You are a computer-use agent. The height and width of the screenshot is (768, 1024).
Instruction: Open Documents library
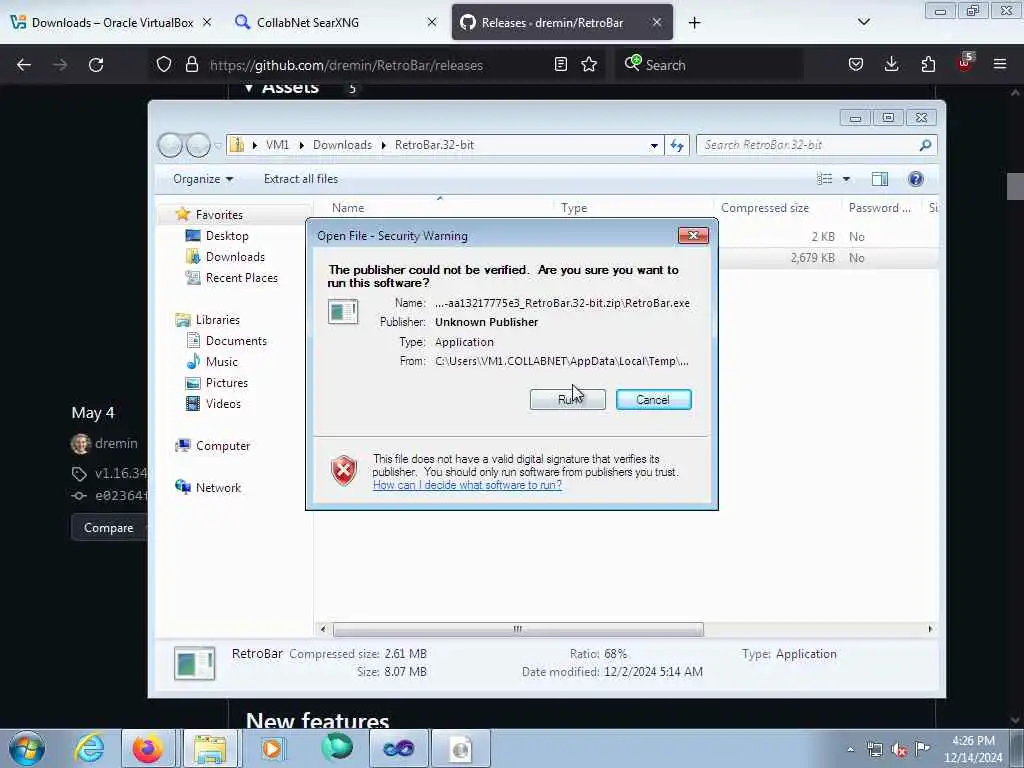[236, 341]
